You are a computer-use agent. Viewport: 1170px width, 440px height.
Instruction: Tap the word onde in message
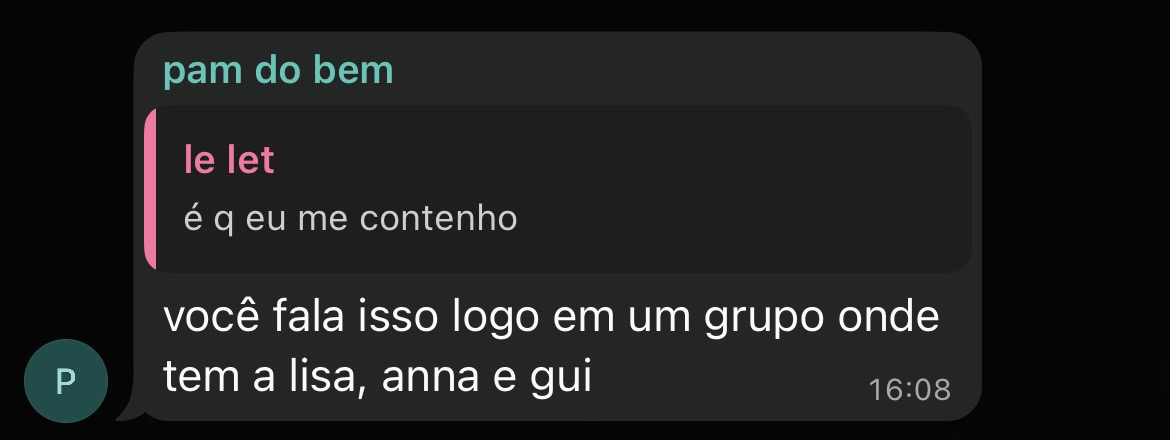pyautogui.click(x=888, y=316)
